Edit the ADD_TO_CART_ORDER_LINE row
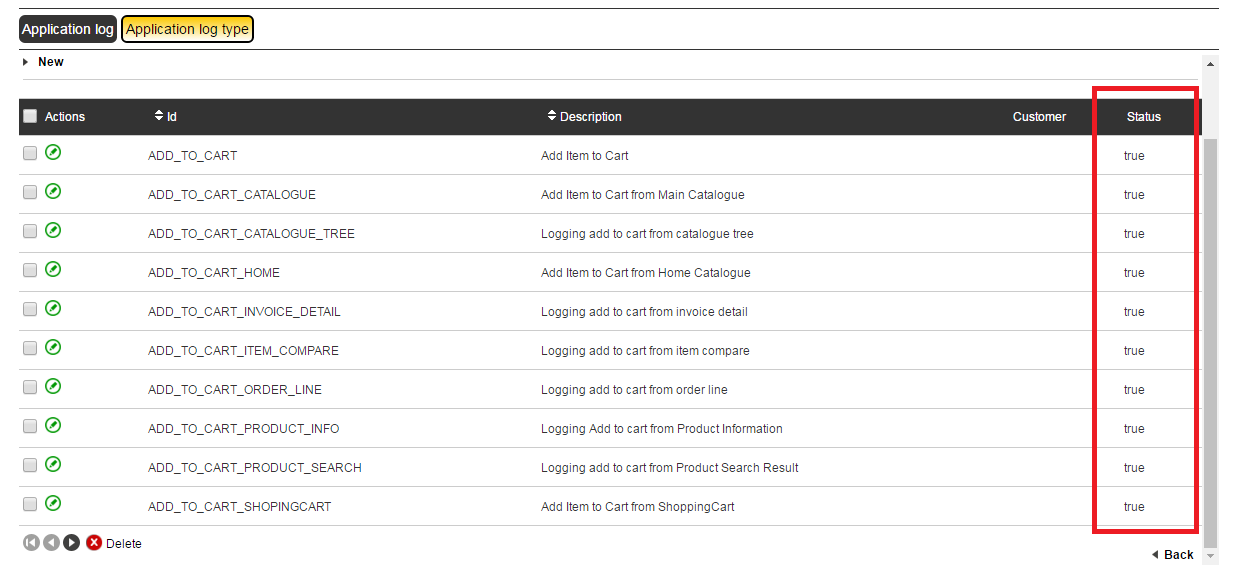Image resolution: width=1241 pixels, height=580 pixels. (53, 386)
